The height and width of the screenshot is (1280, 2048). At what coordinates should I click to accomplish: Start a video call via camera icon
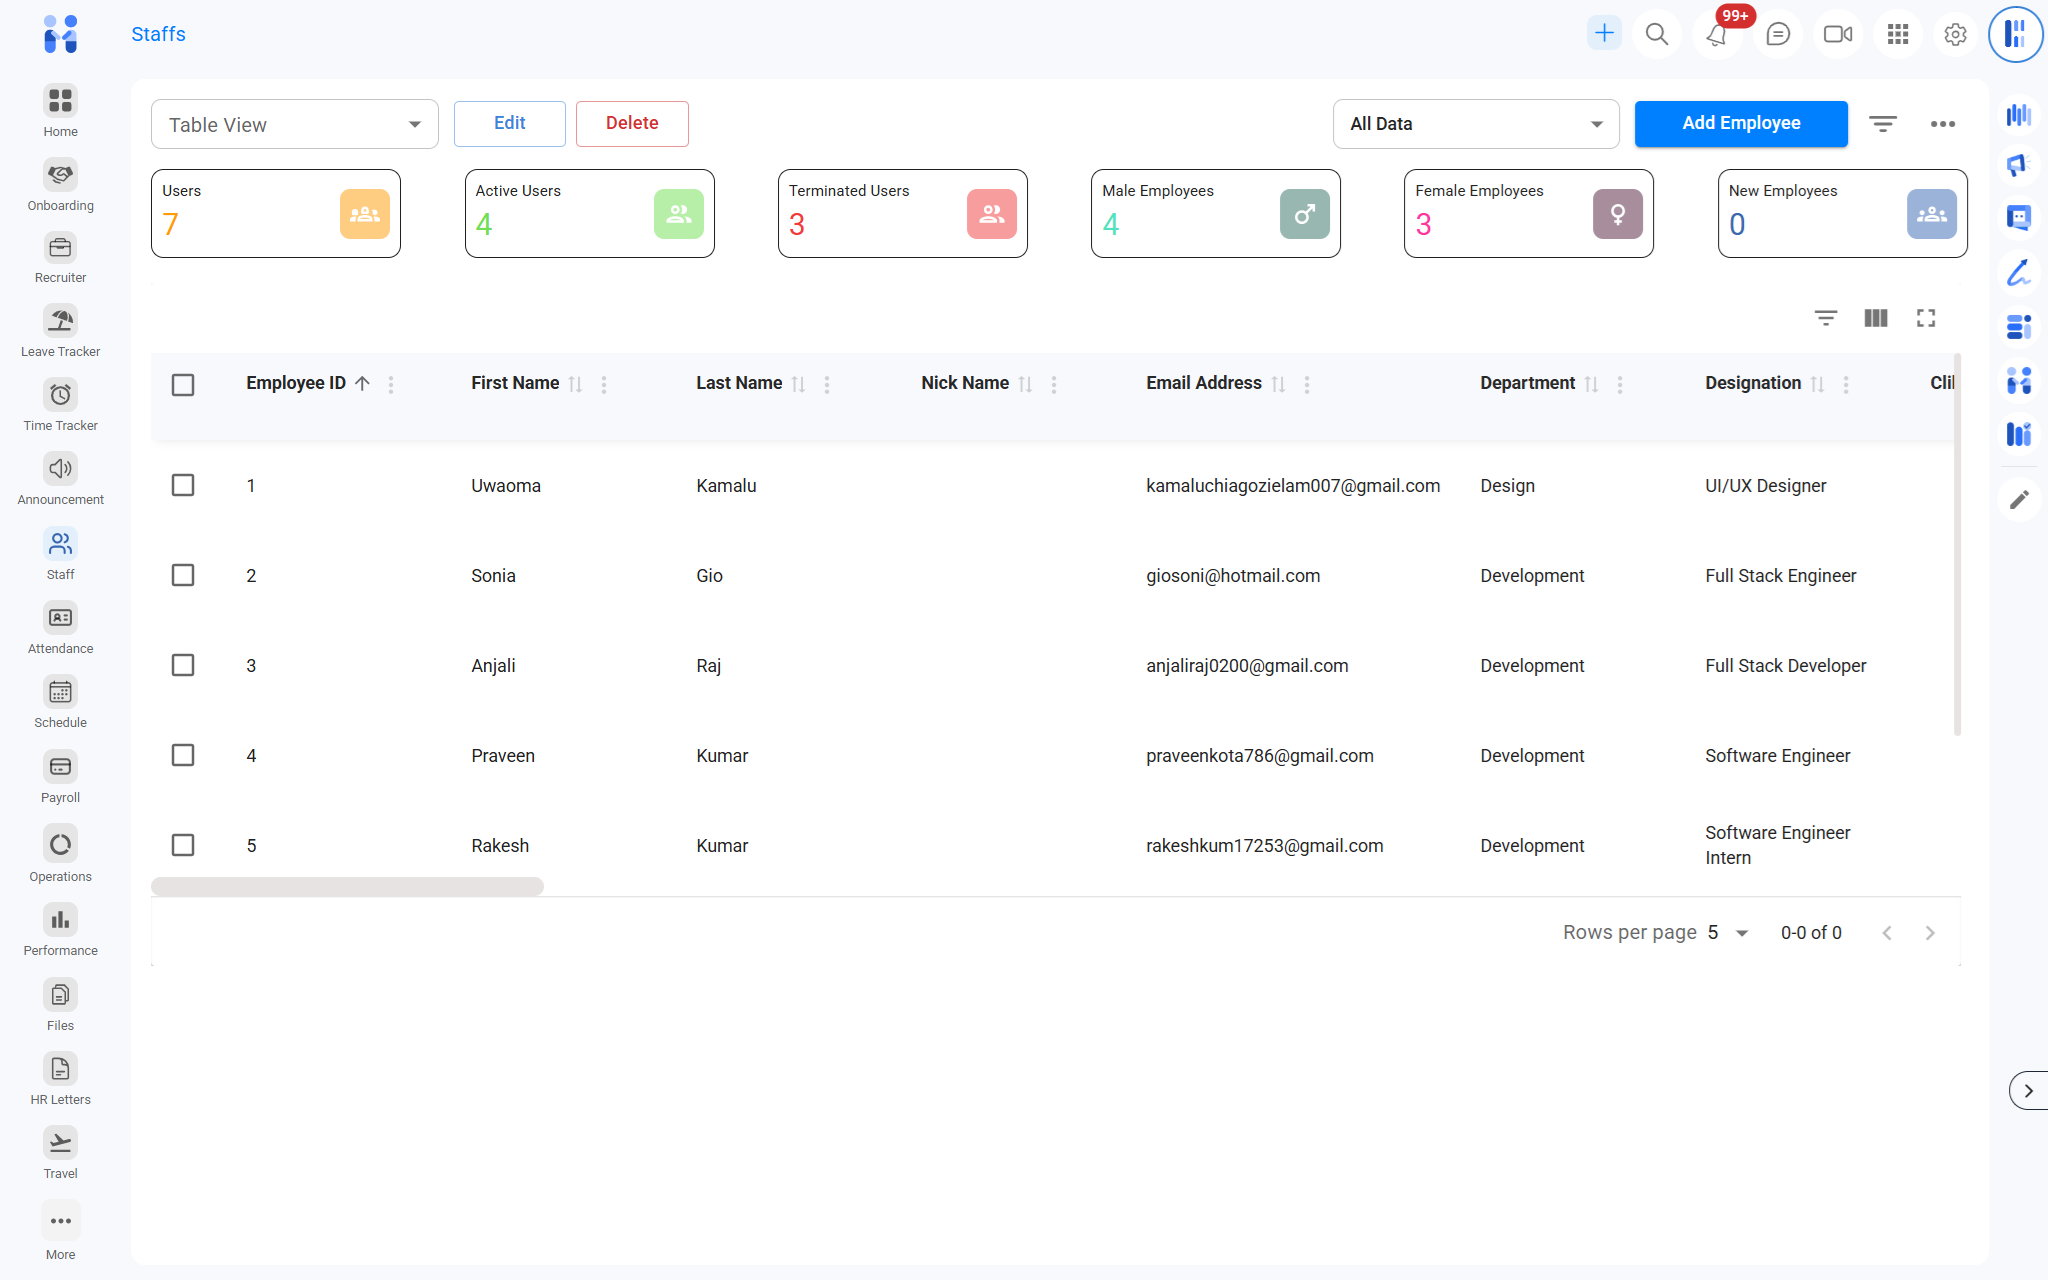click(x=1837, y=35)
